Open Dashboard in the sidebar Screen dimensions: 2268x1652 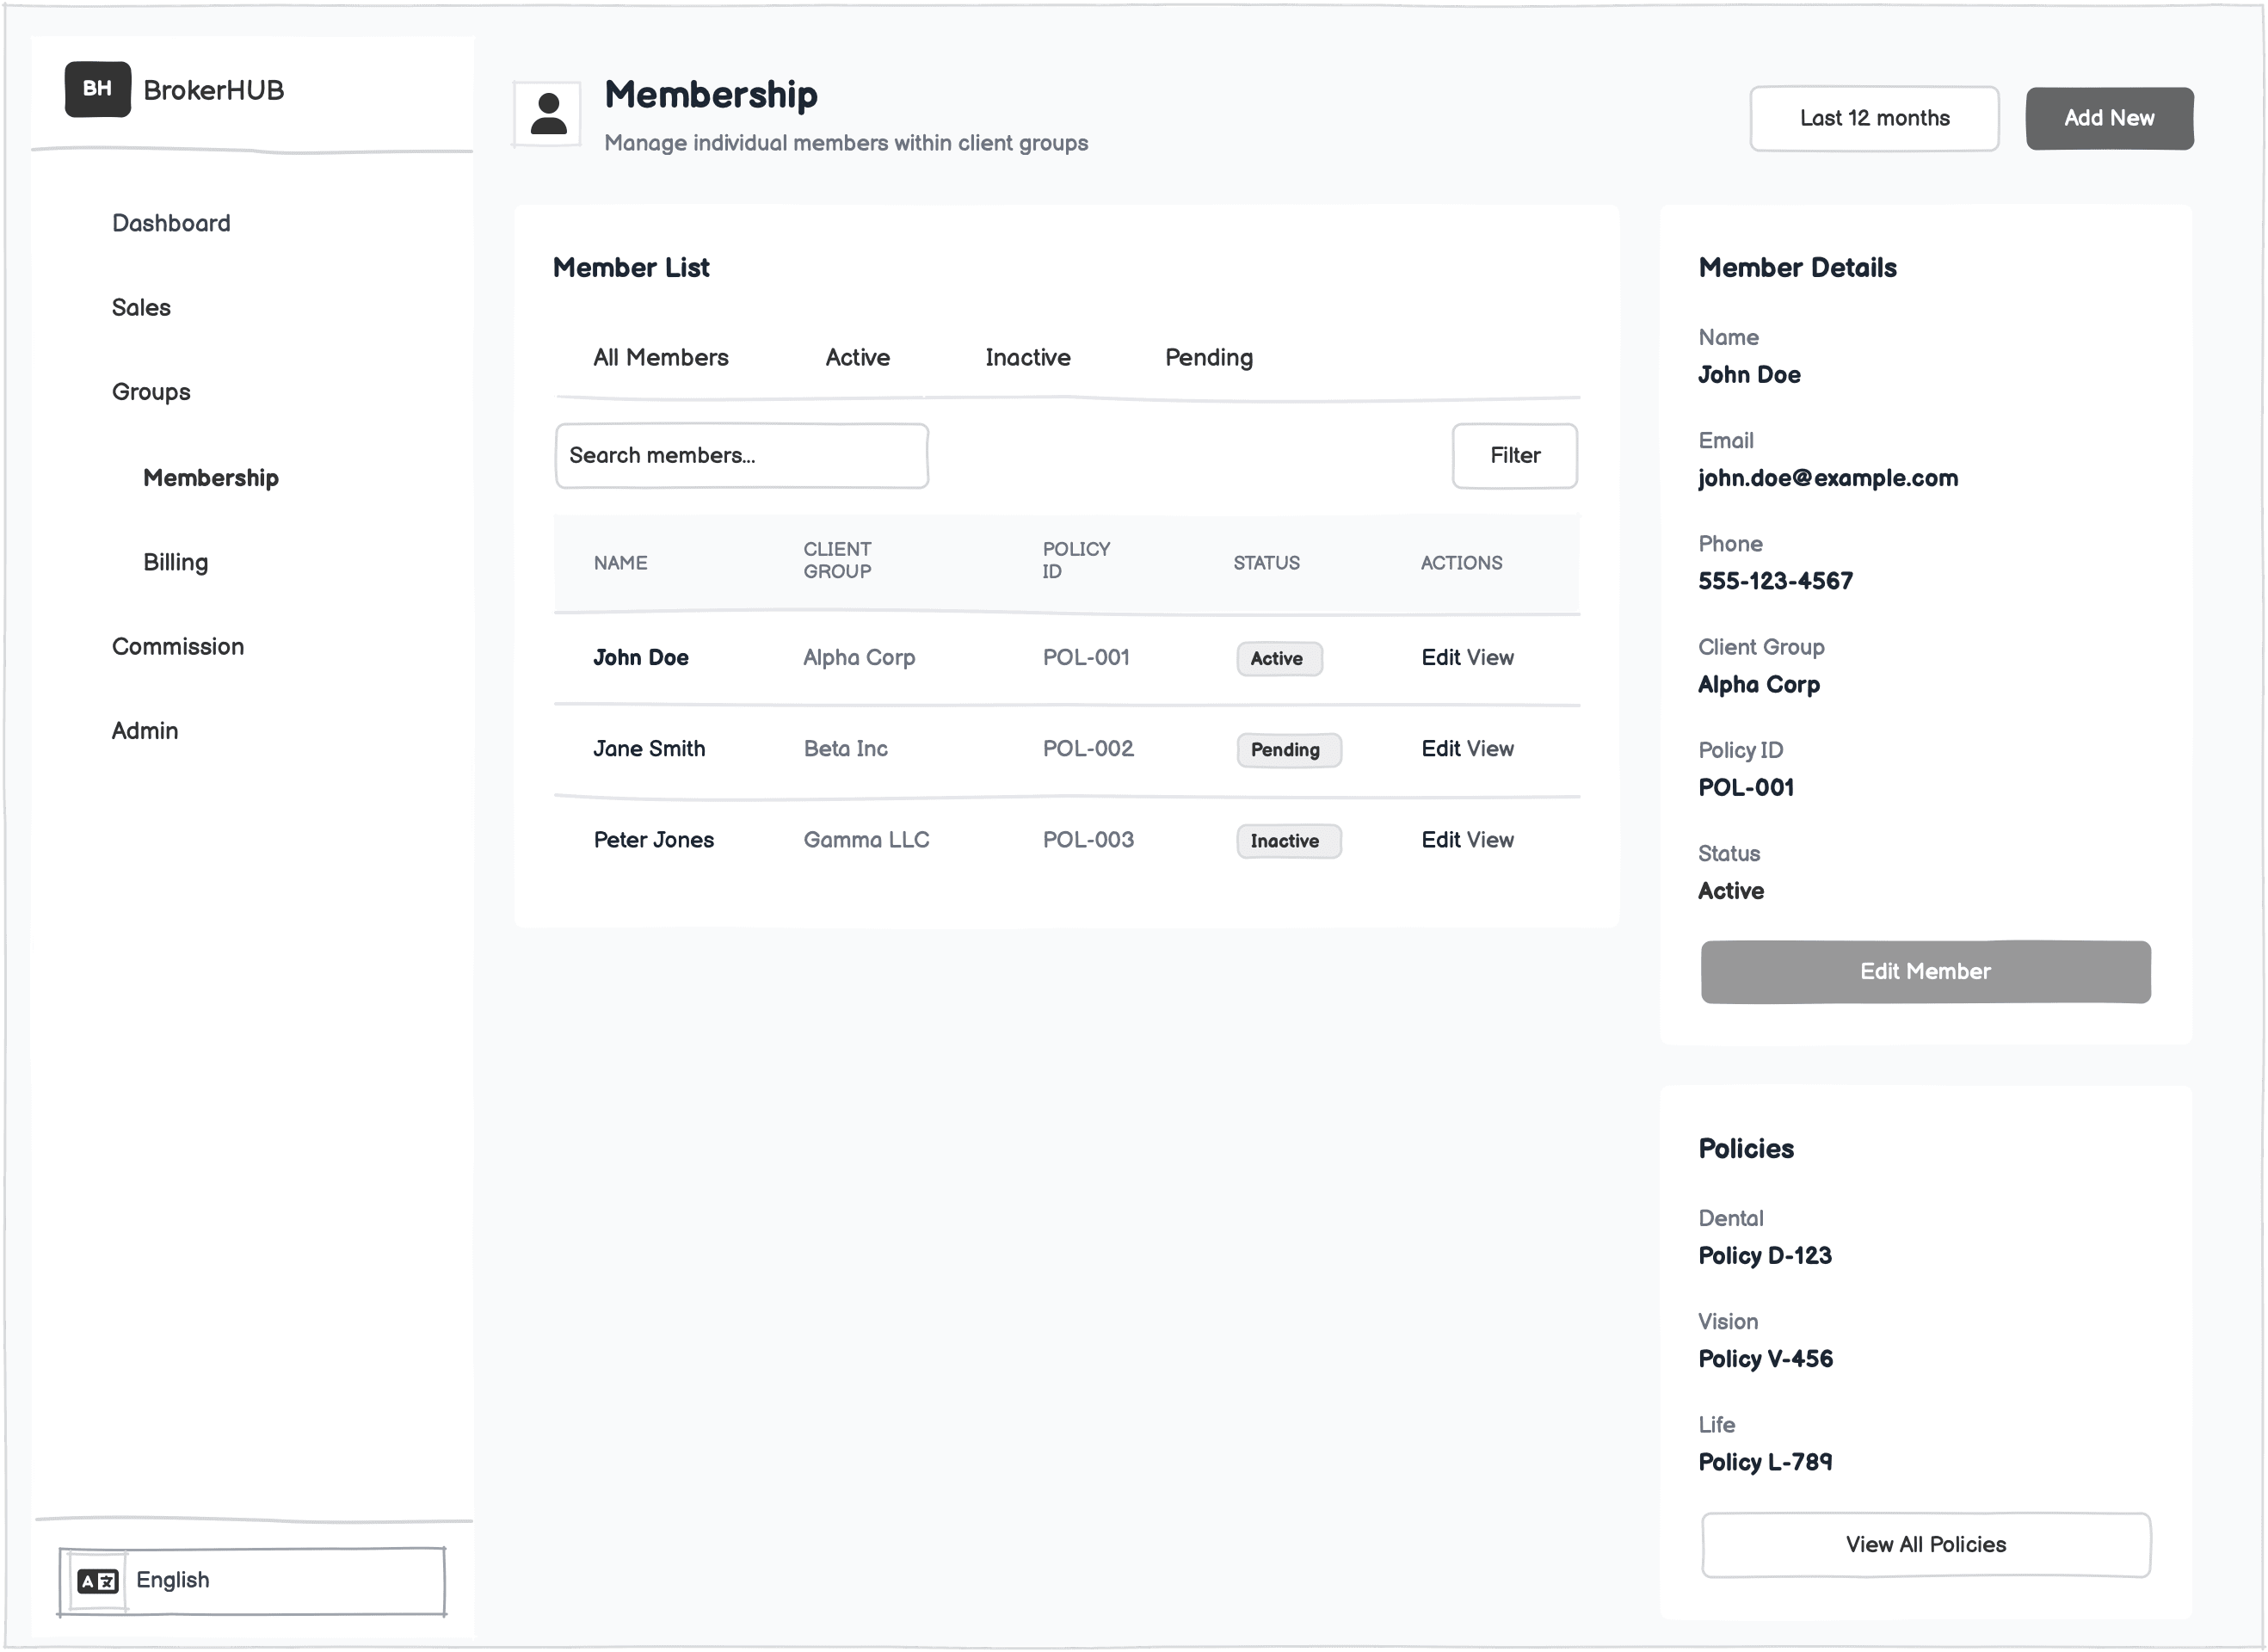click(x=171, y=223)
